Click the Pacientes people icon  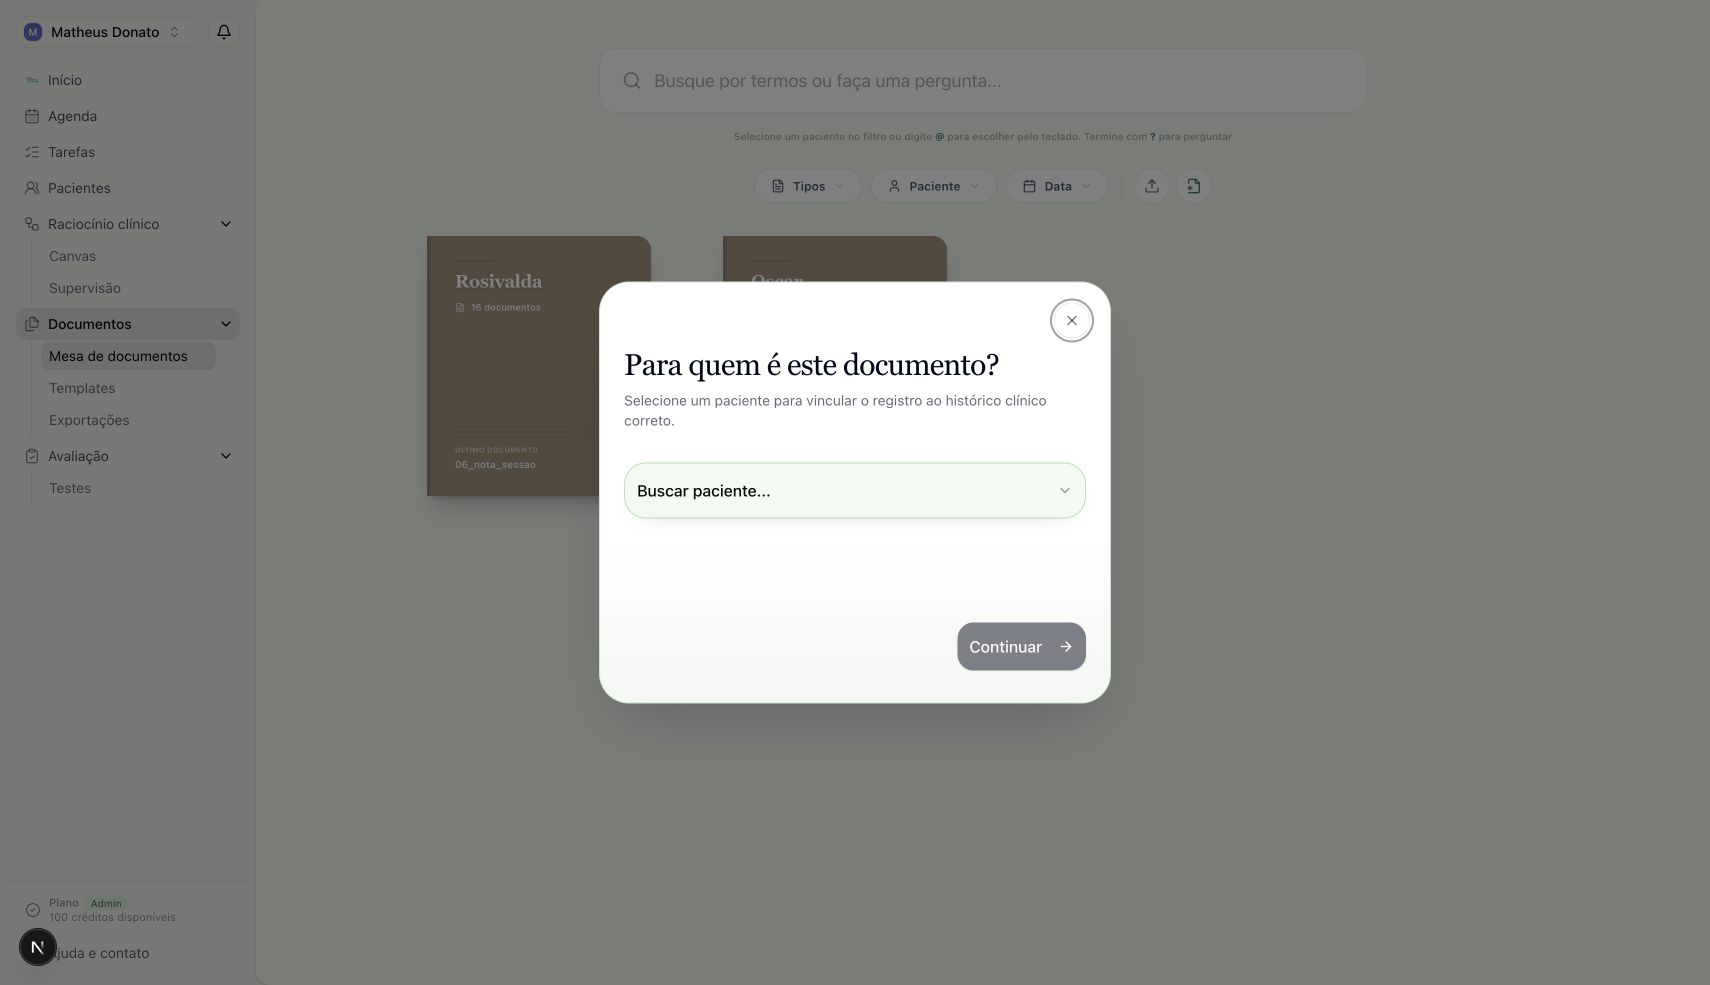(32, 188)
